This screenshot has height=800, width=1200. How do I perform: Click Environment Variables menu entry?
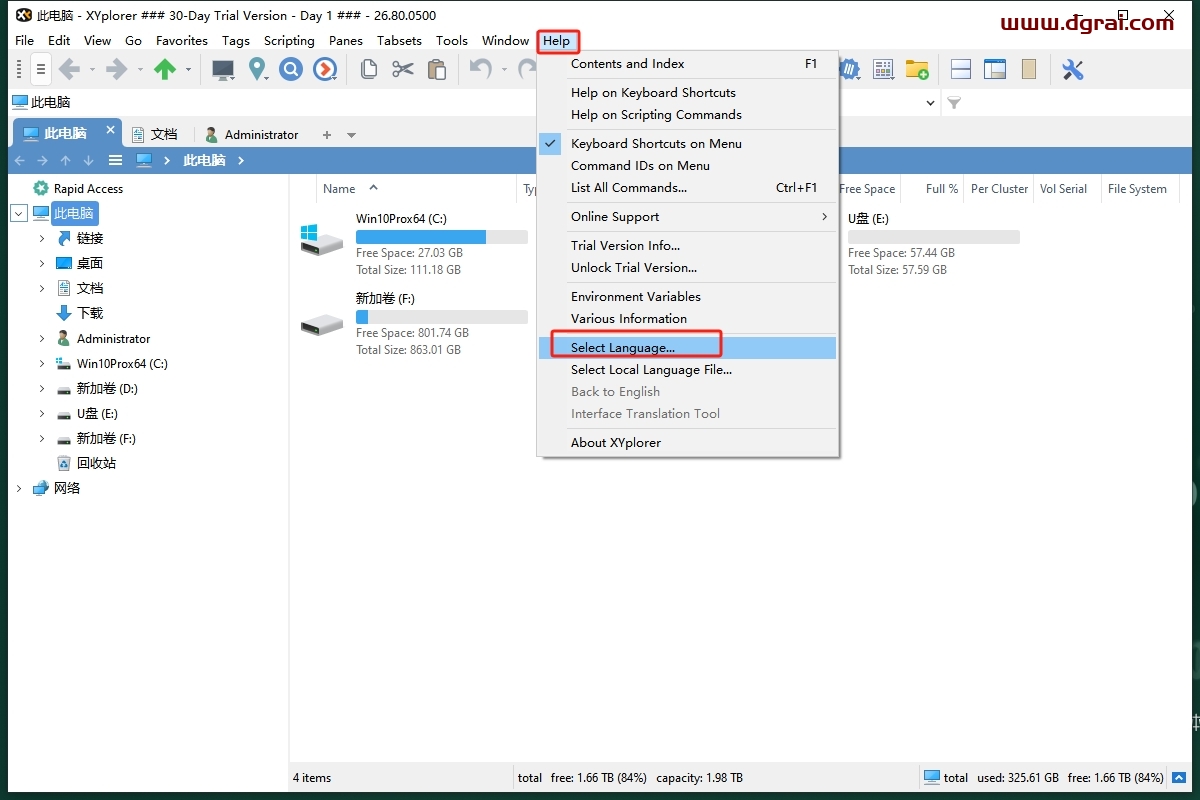tap(687, 296)
